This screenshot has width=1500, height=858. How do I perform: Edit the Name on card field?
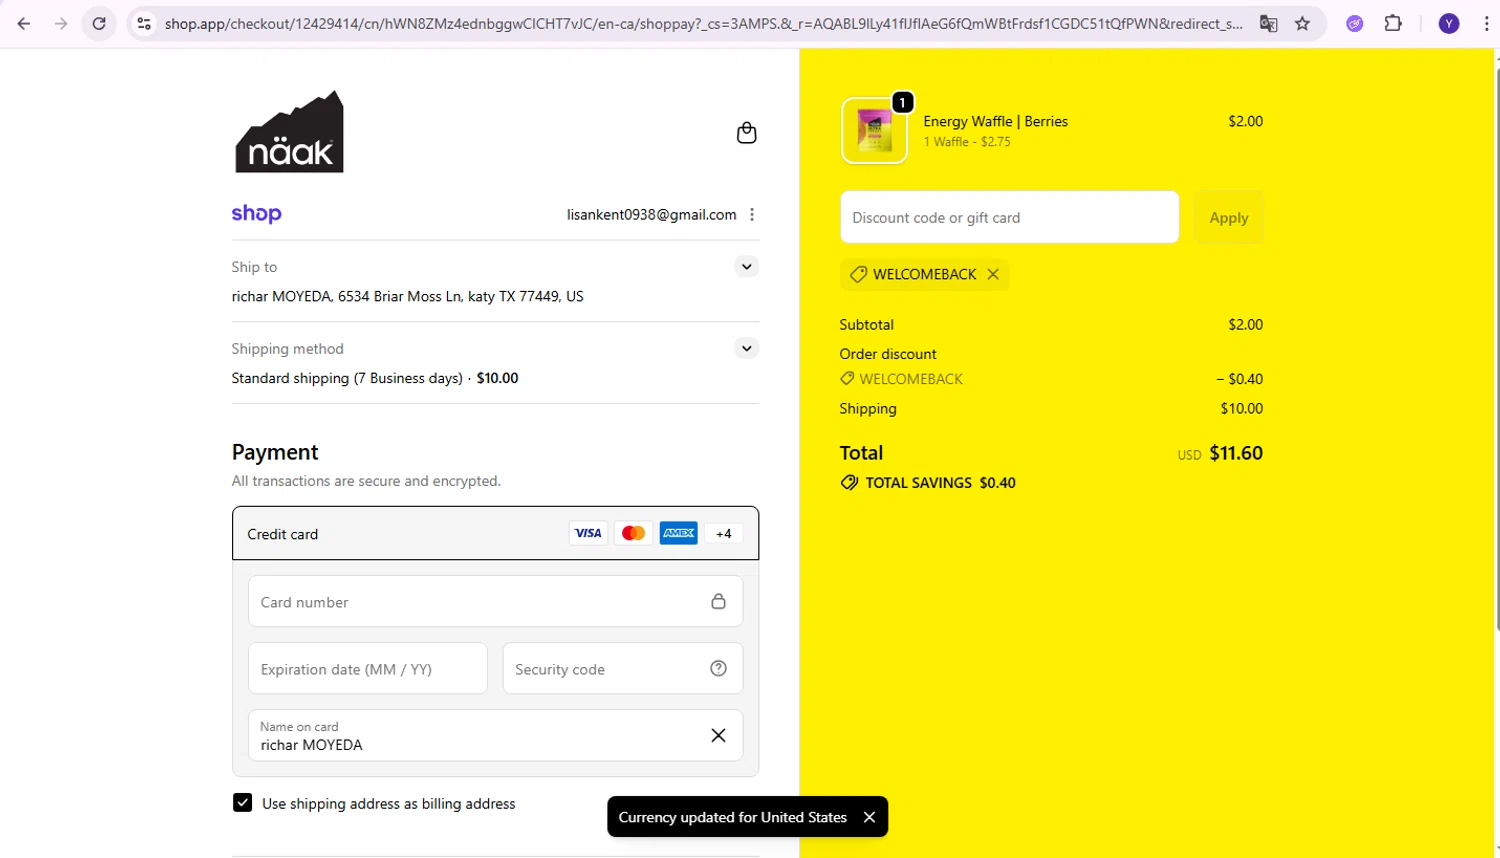(495, 735)
